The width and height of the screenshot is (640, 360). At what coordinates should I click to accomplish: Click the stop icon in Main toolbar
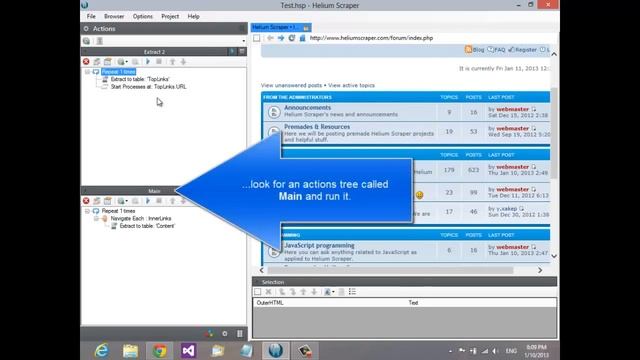[x=159, y=201]
